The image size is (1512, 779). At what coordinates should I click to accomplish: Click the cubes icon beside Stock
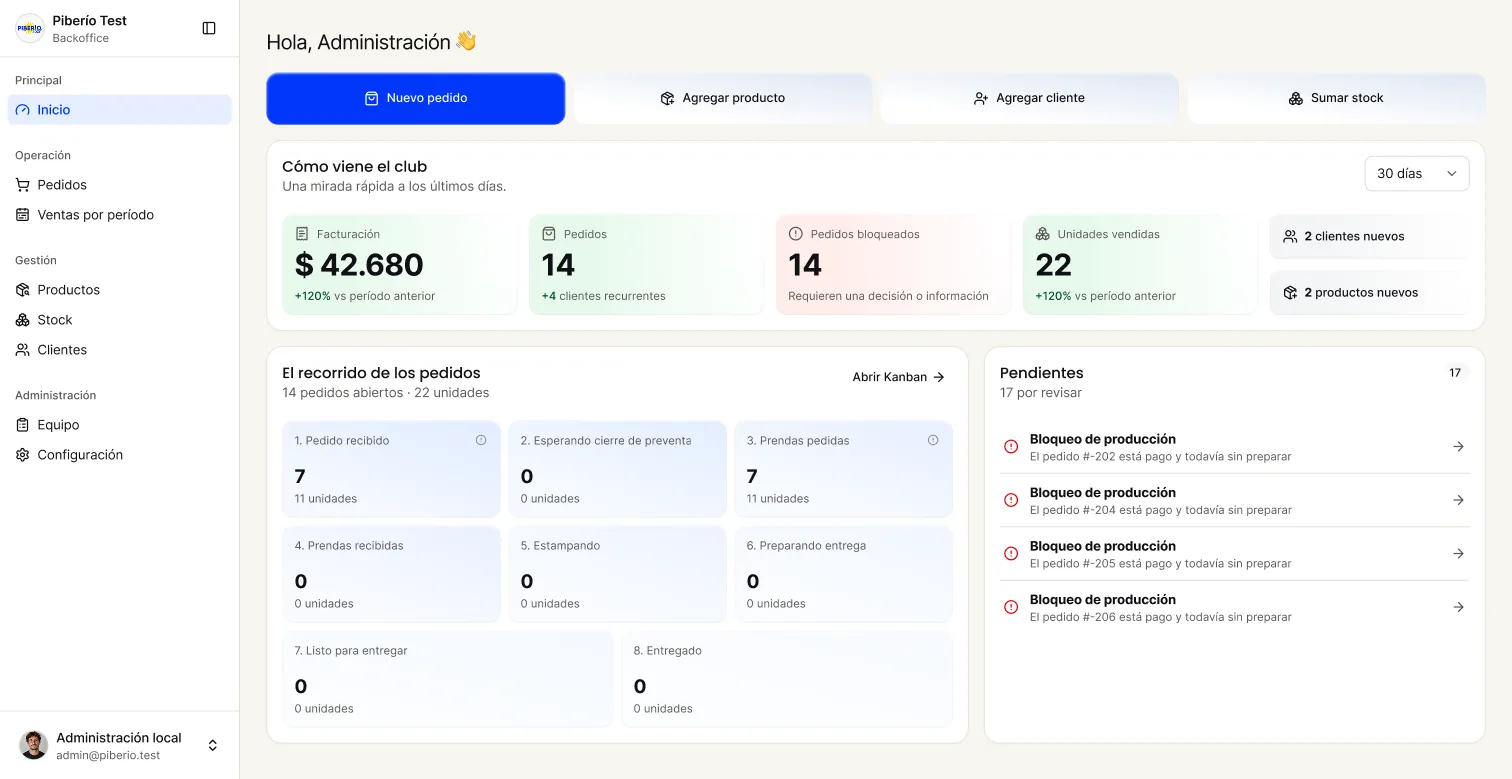(23, 320)
